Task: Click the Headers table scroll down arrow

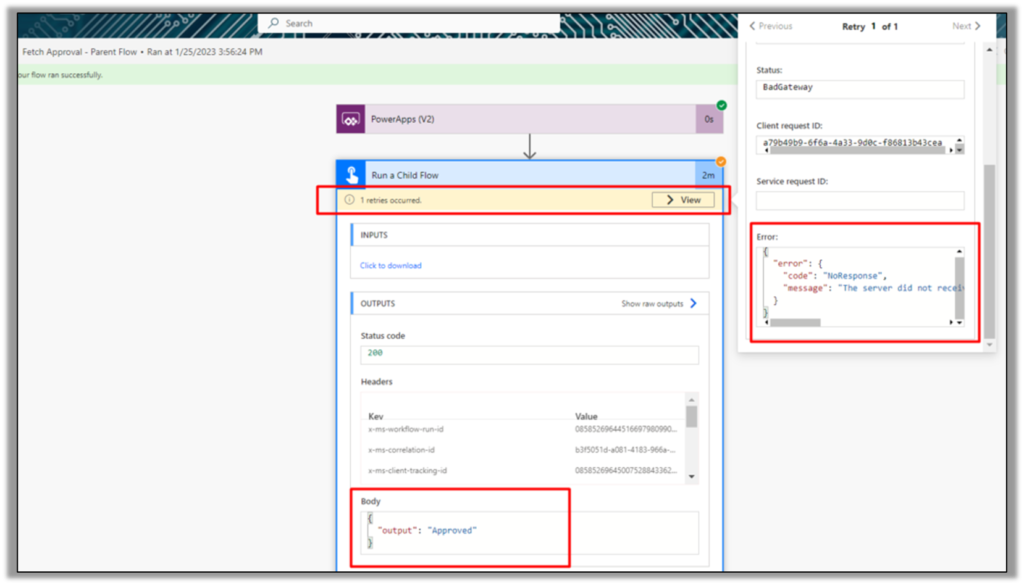Action: tap(692, 477)
